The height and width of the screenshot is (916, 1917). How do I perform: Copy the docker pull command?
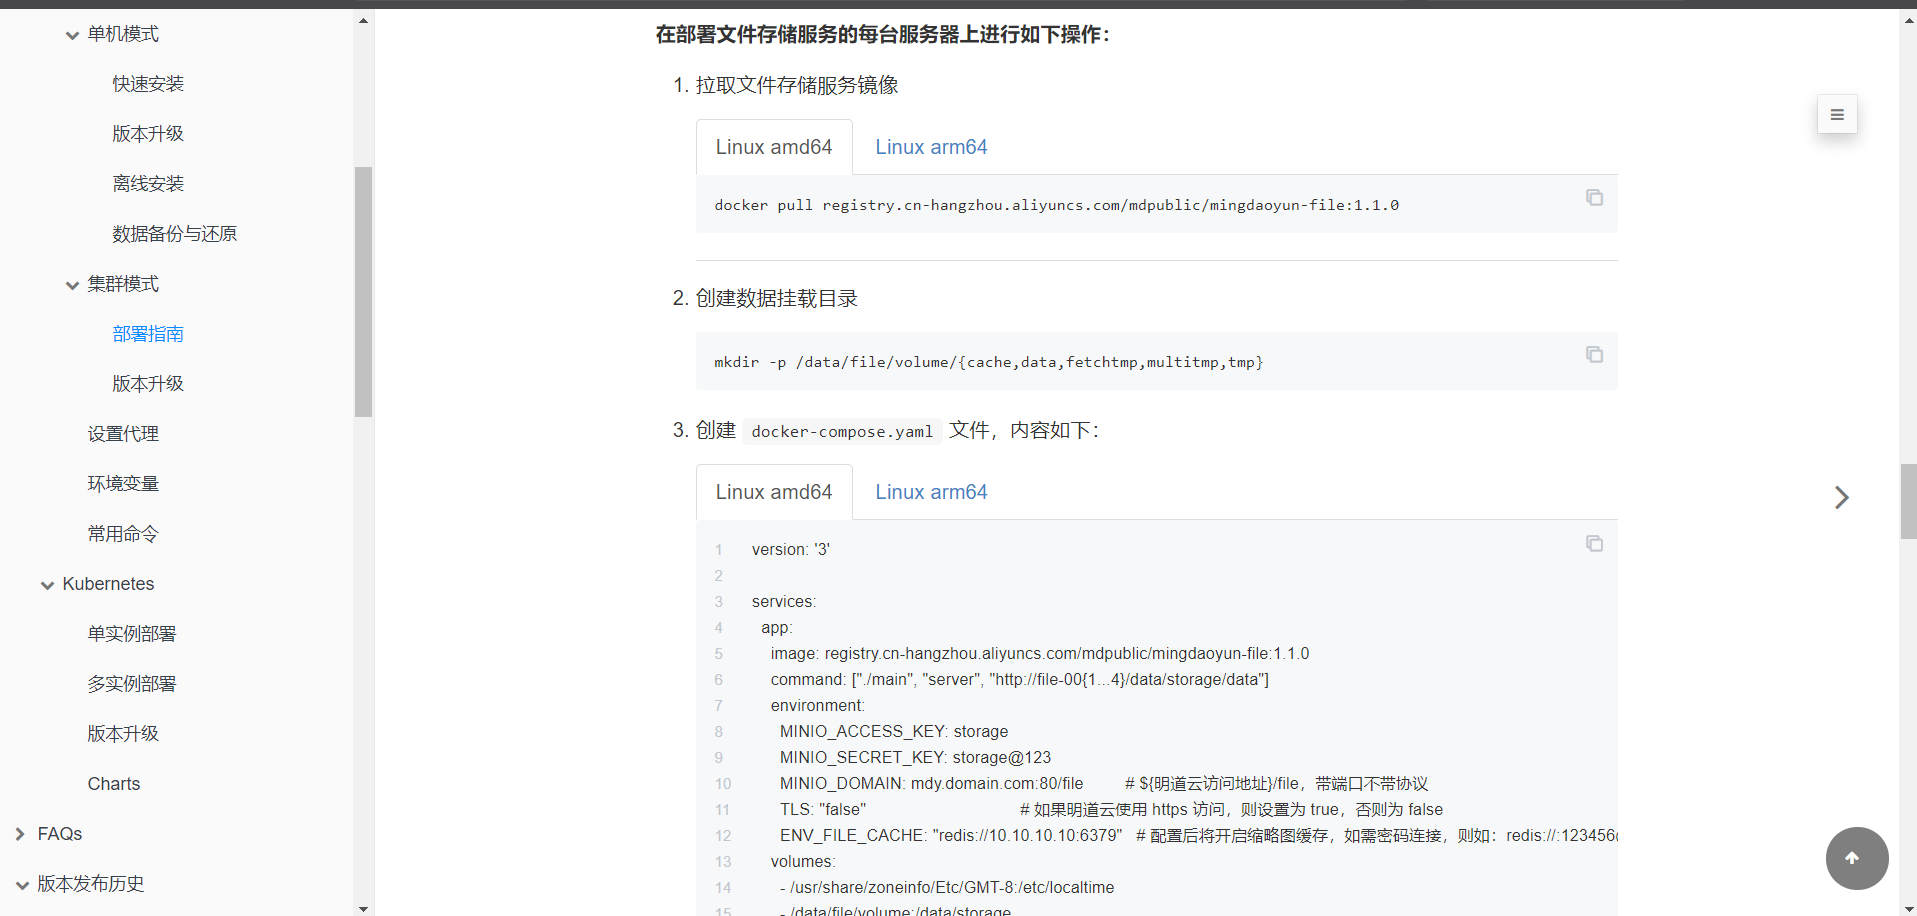pyautogui.click(x=1594, y=198)
